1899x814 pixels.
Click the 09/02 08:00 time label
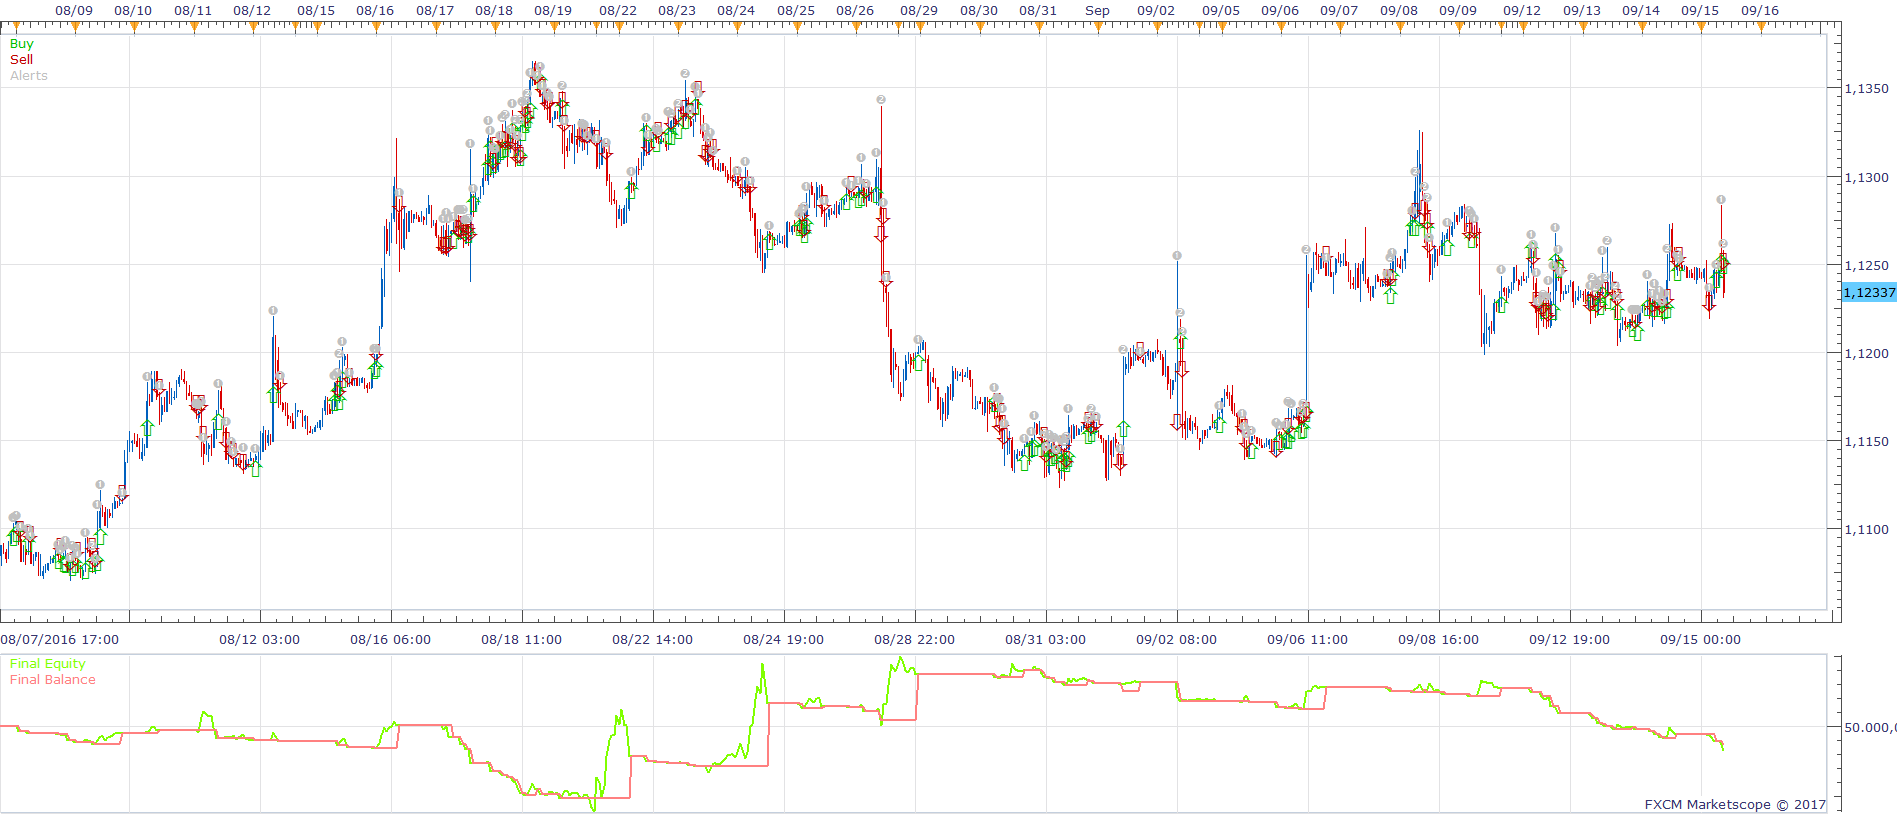point(1176,640)
